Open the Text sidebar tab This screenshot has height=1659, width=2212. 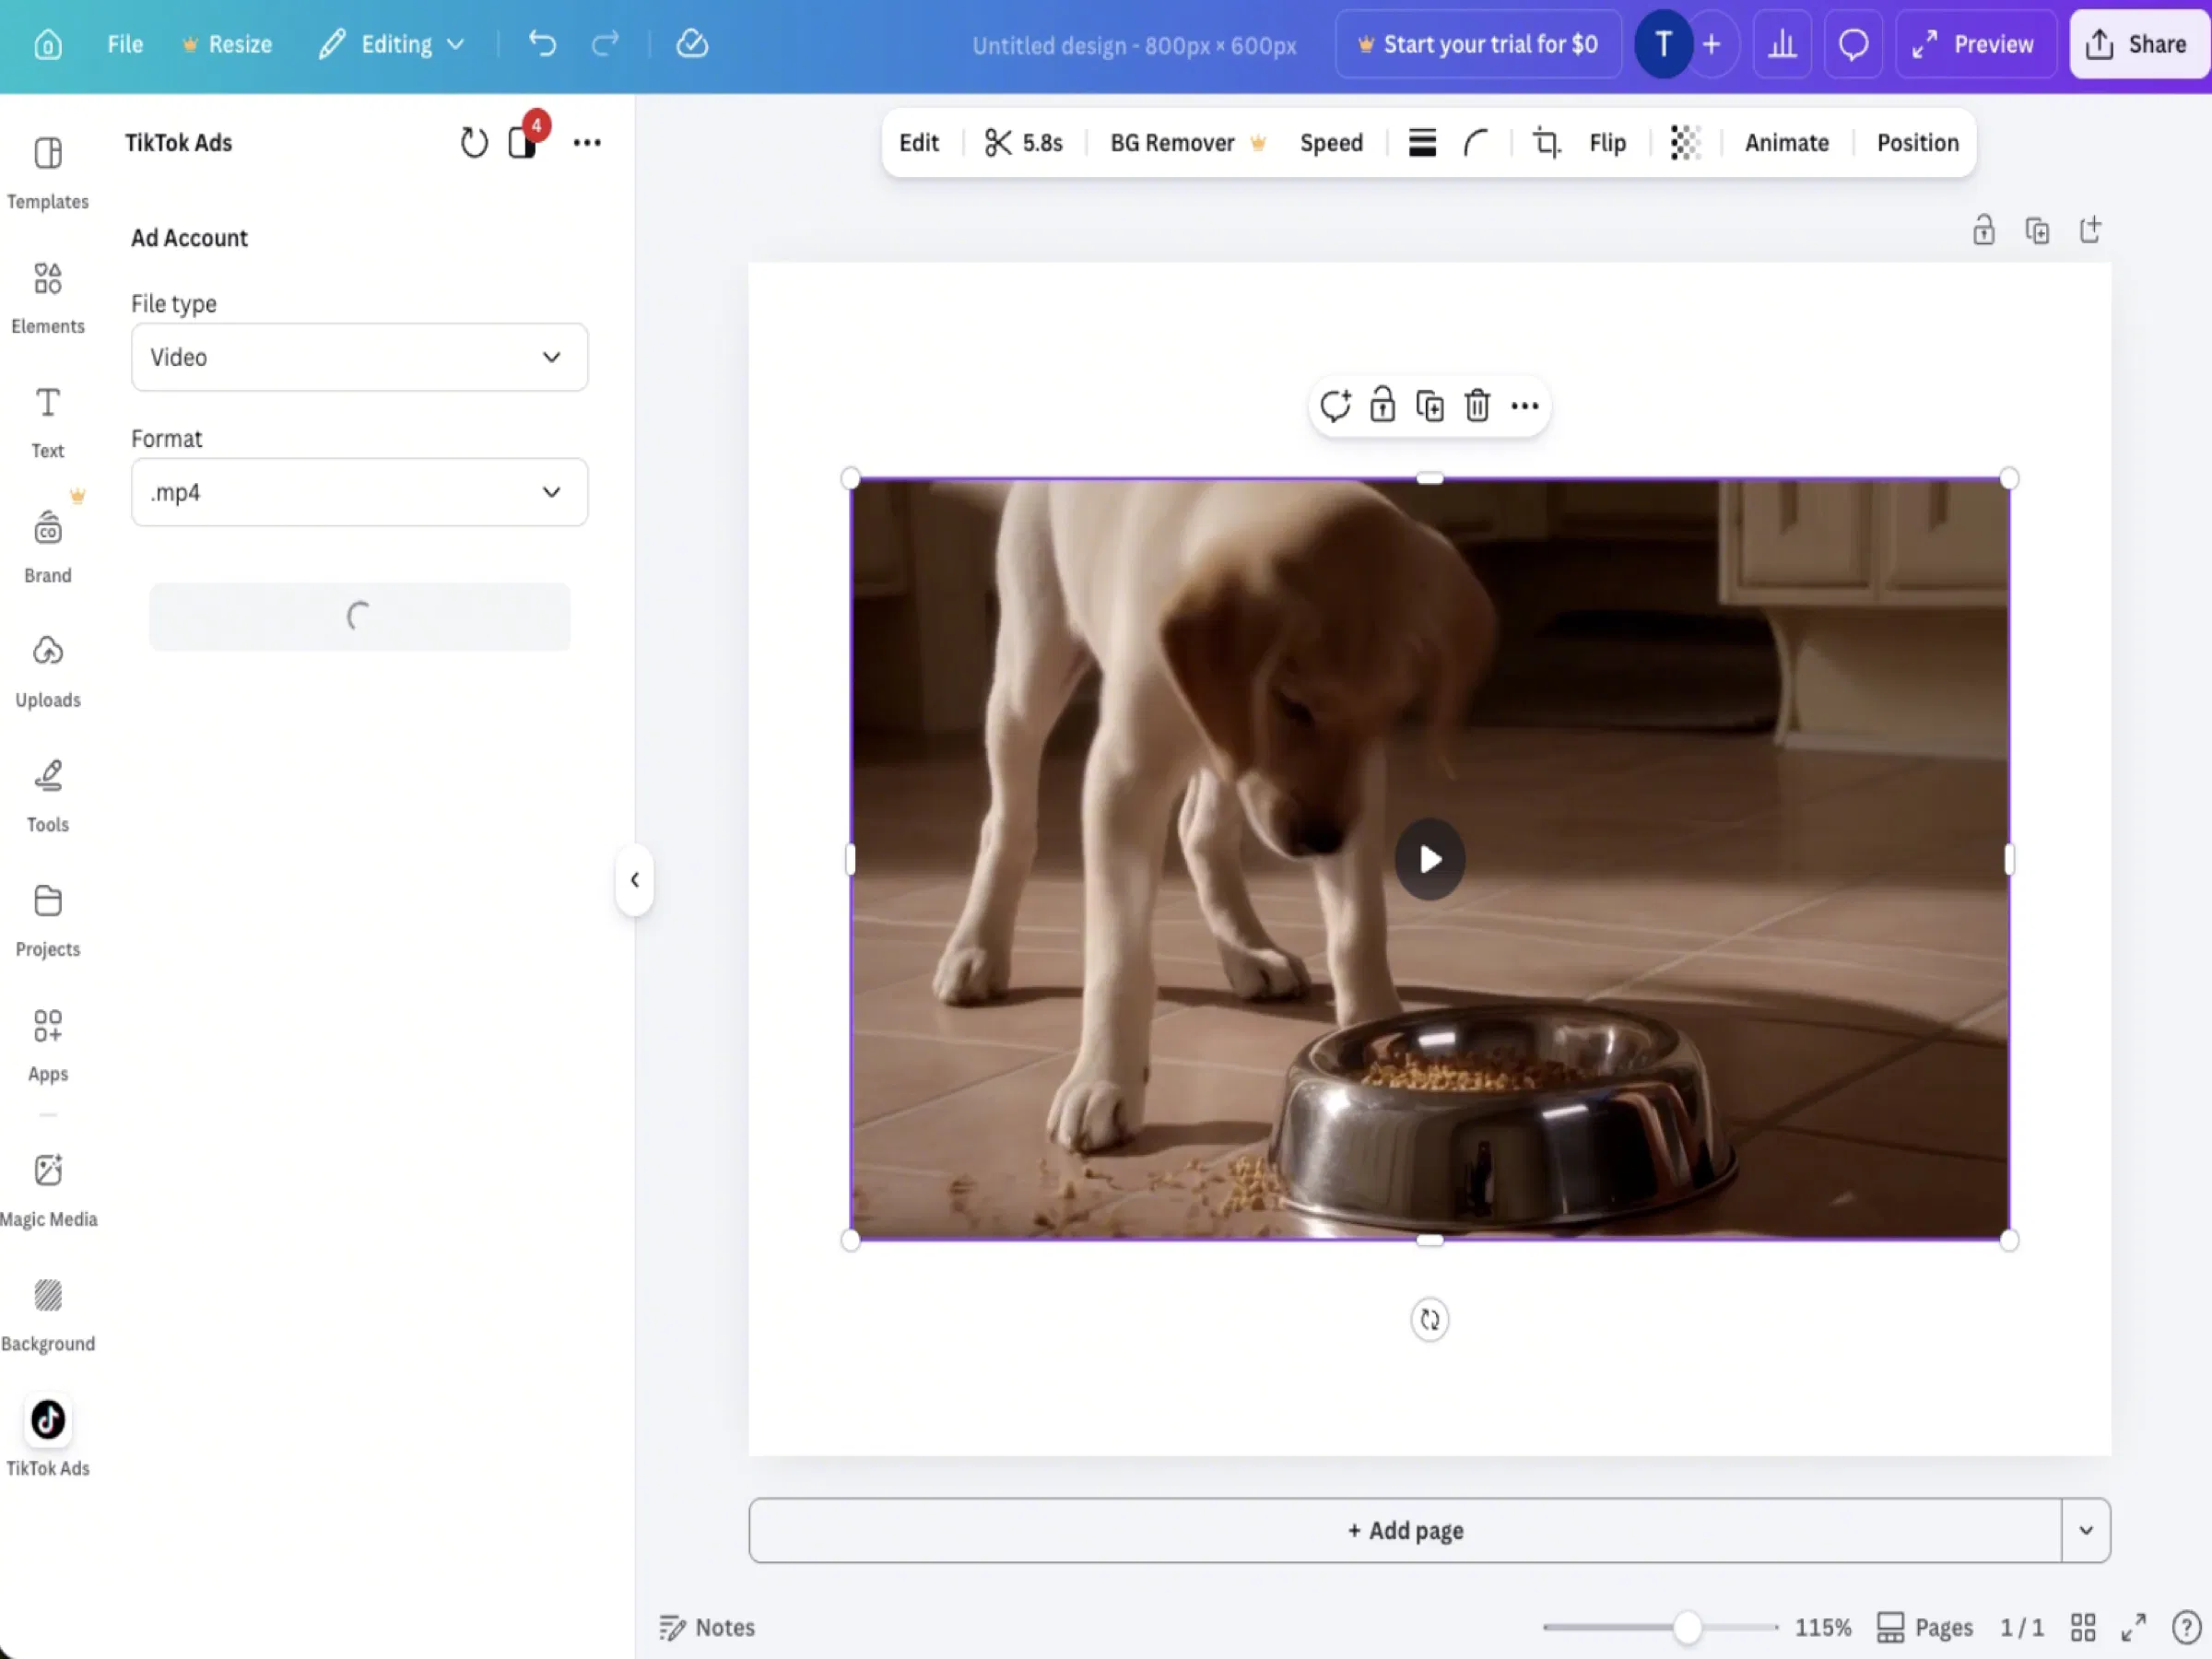pos(48,422)
